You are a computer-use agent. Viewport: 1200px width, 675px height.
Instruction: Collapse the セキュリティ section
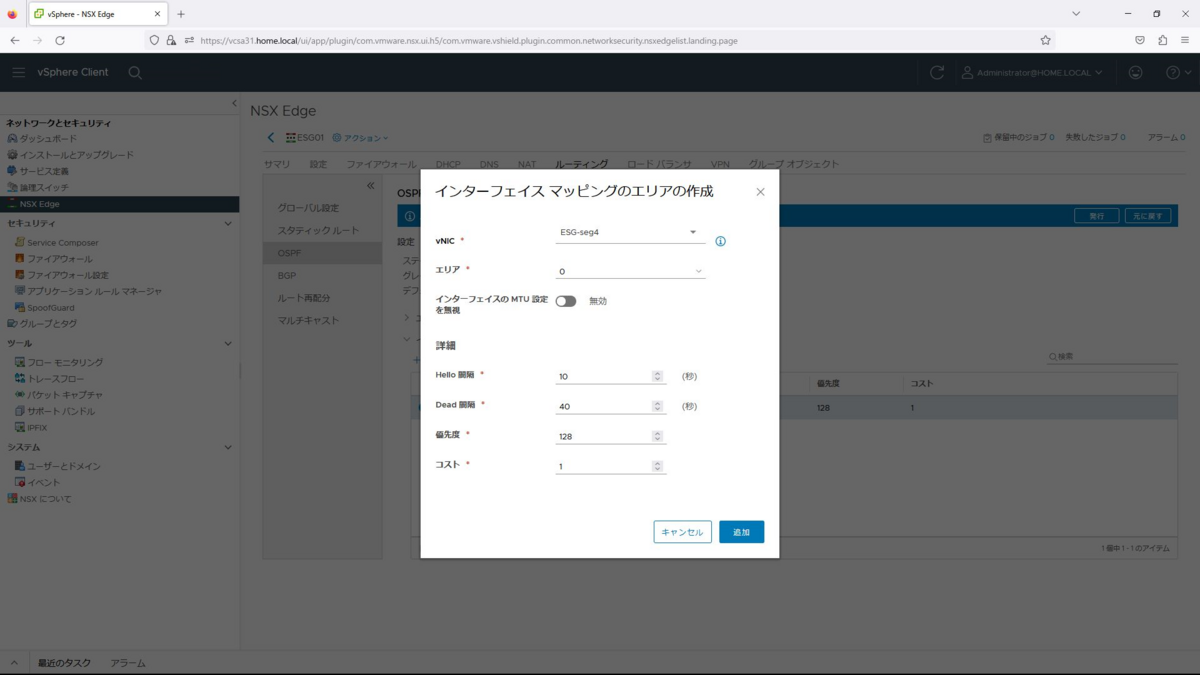click(x=228, y=224)
